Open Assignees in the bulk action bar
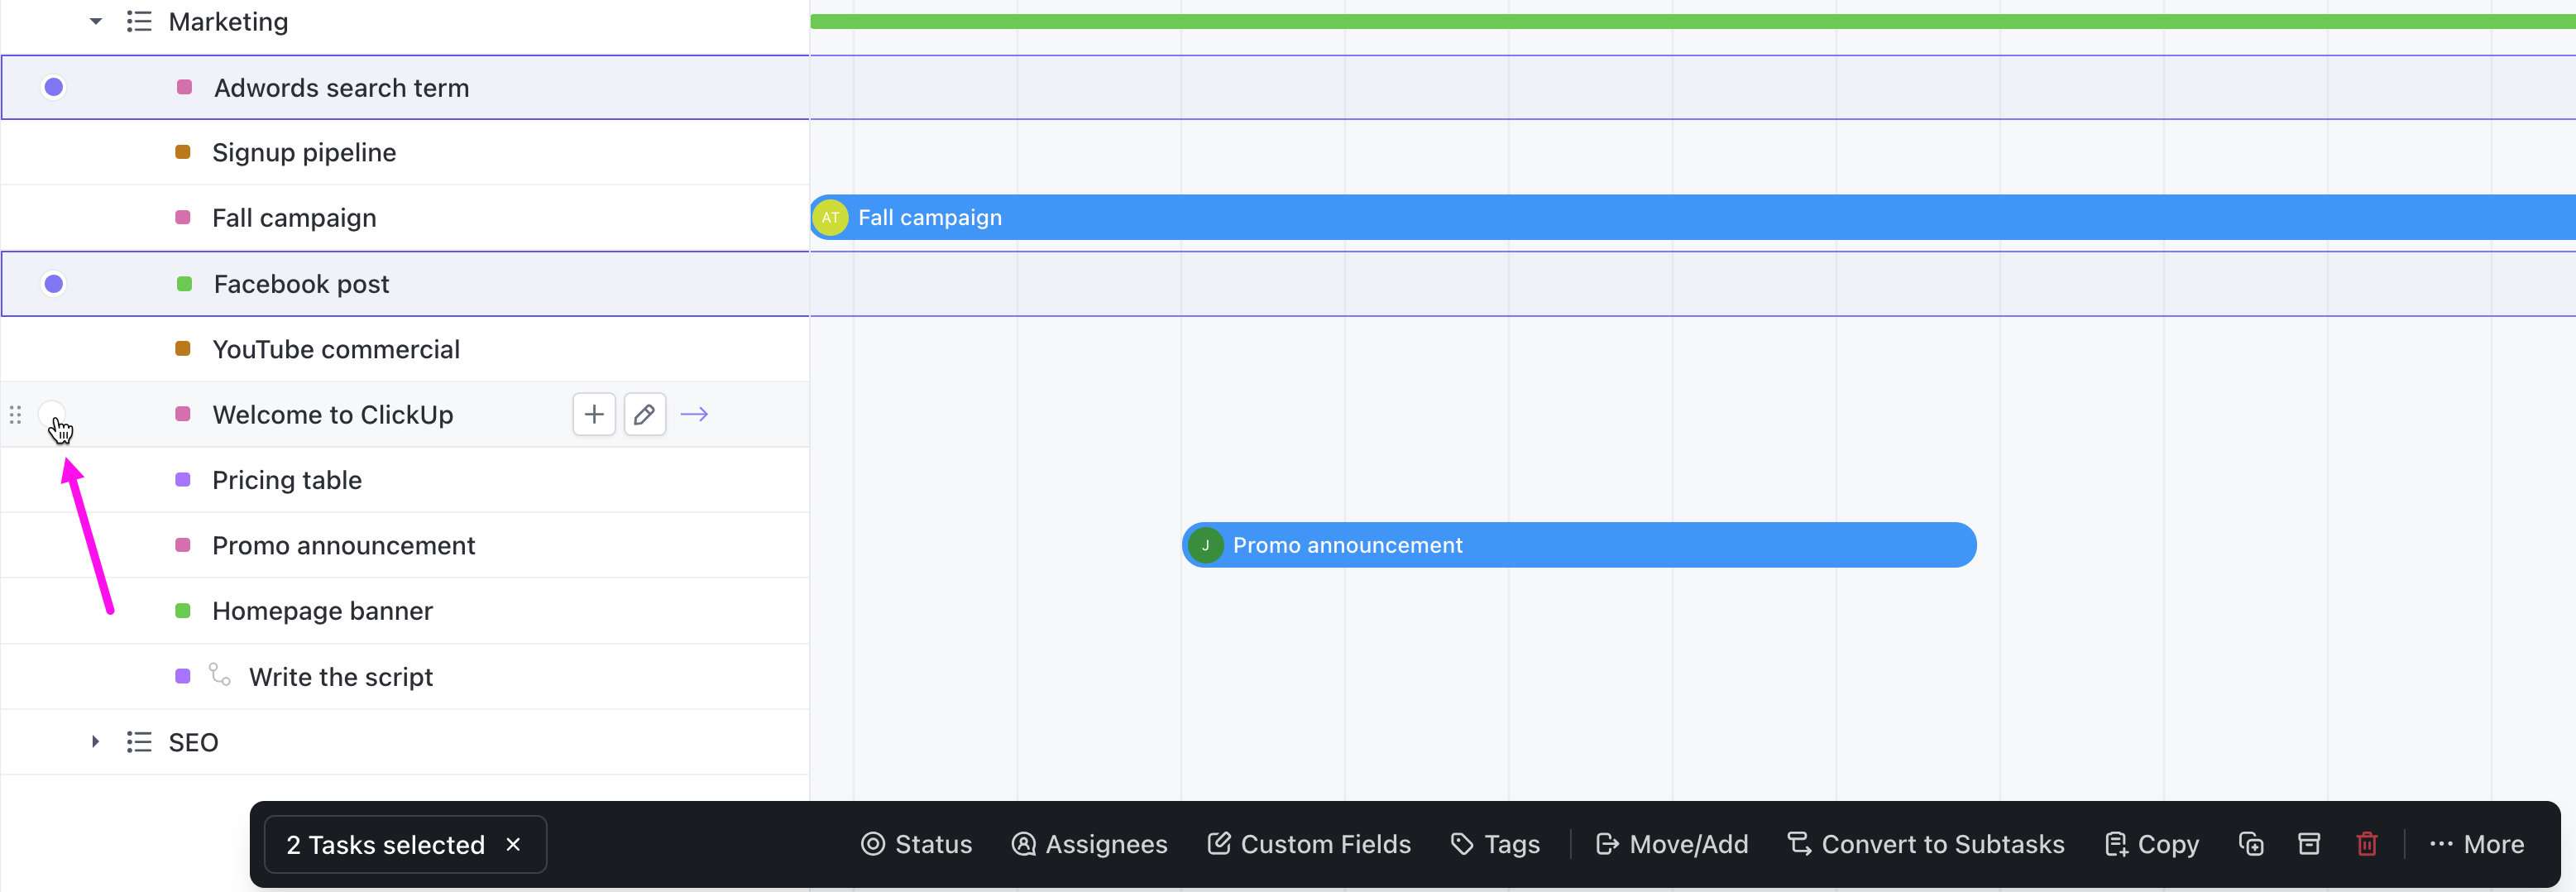 (x=1089, y=844)
